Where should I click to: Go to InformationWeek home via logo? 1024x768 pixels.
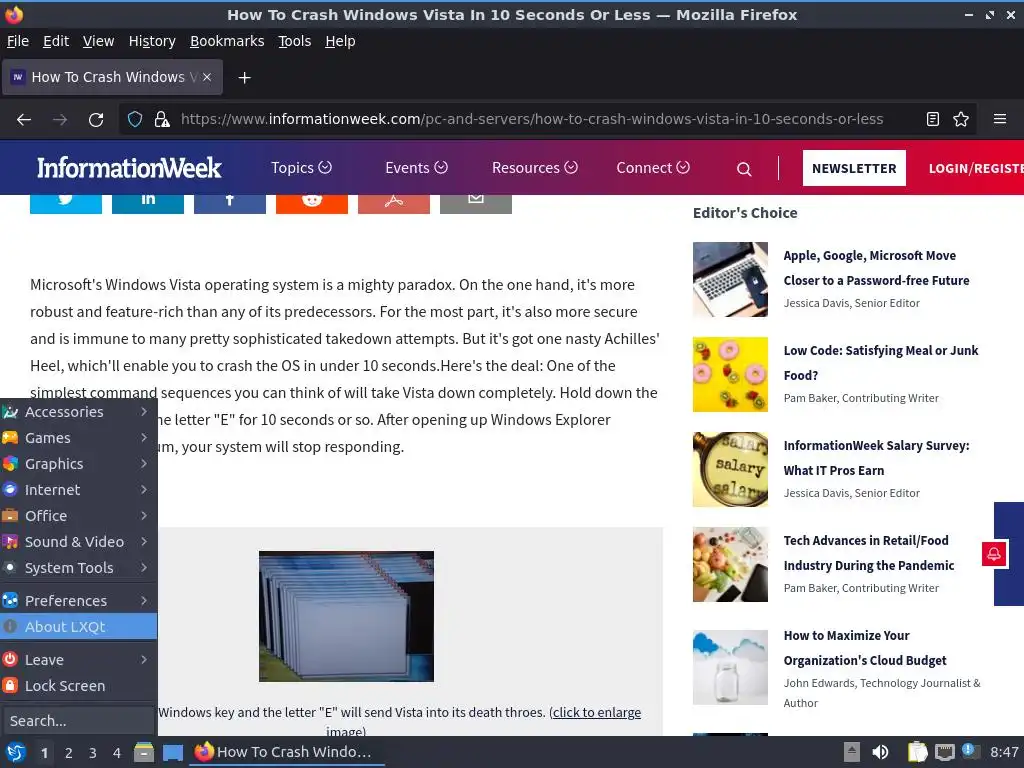coord(129,168)
